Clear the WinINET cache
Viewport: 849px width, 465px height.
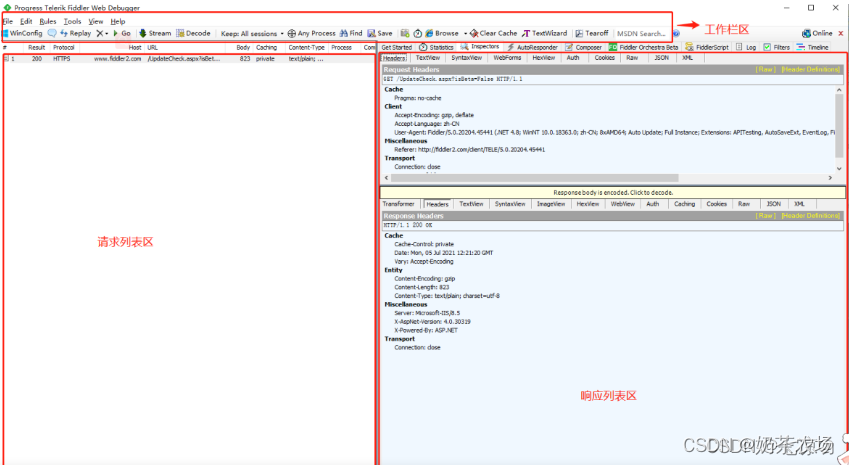click(493, 33)
